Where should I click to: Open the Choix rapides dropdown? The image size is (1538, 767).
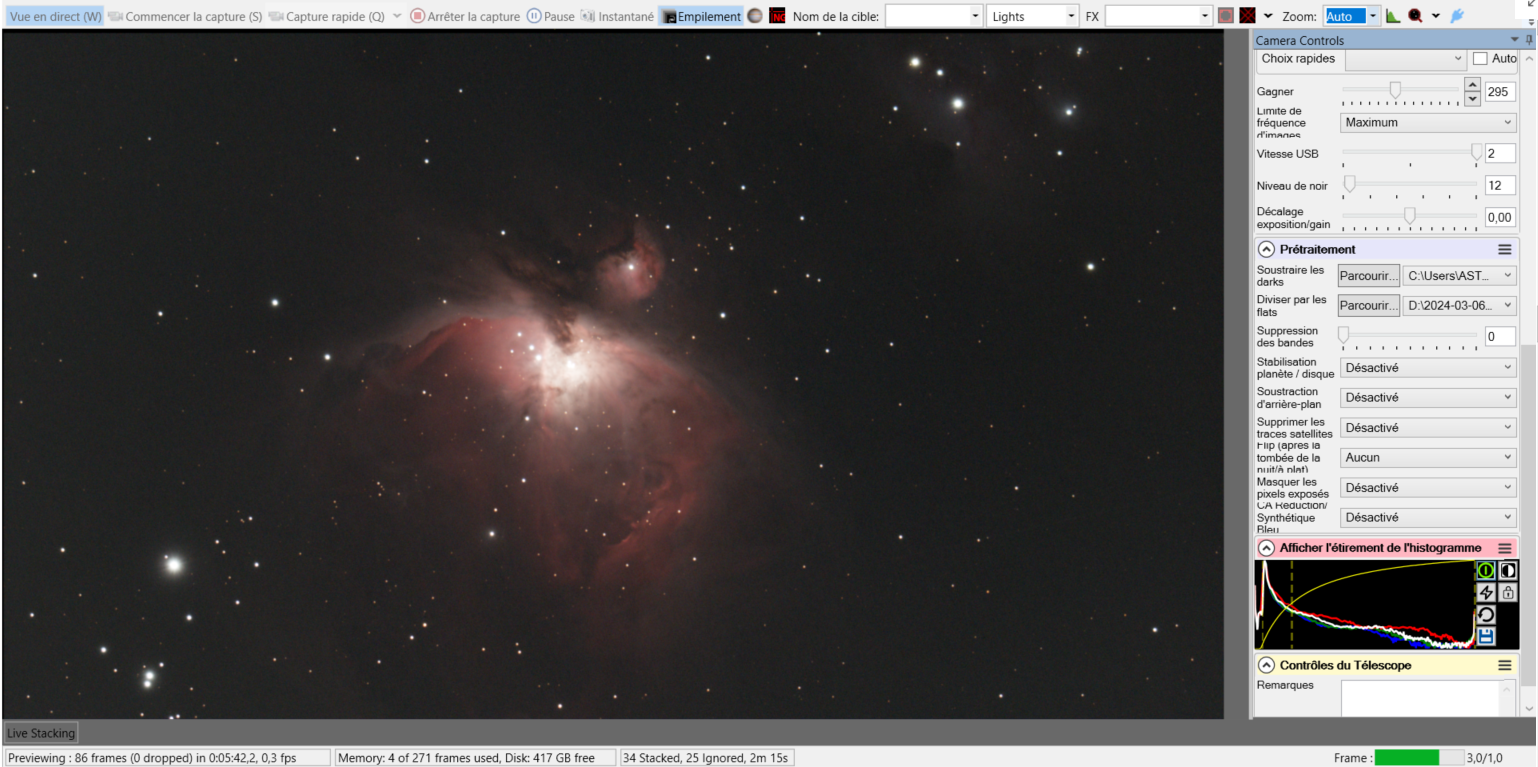click(1406, 59)
